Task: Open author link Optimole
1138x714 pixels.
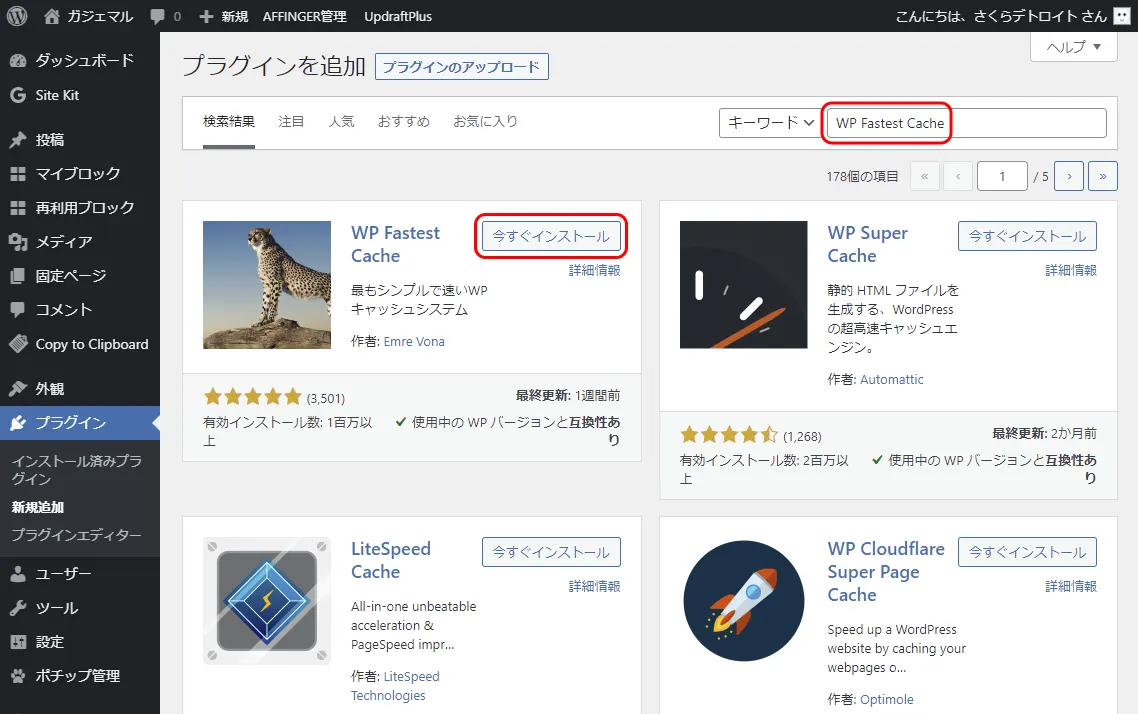Action: (x=886, y=699)
